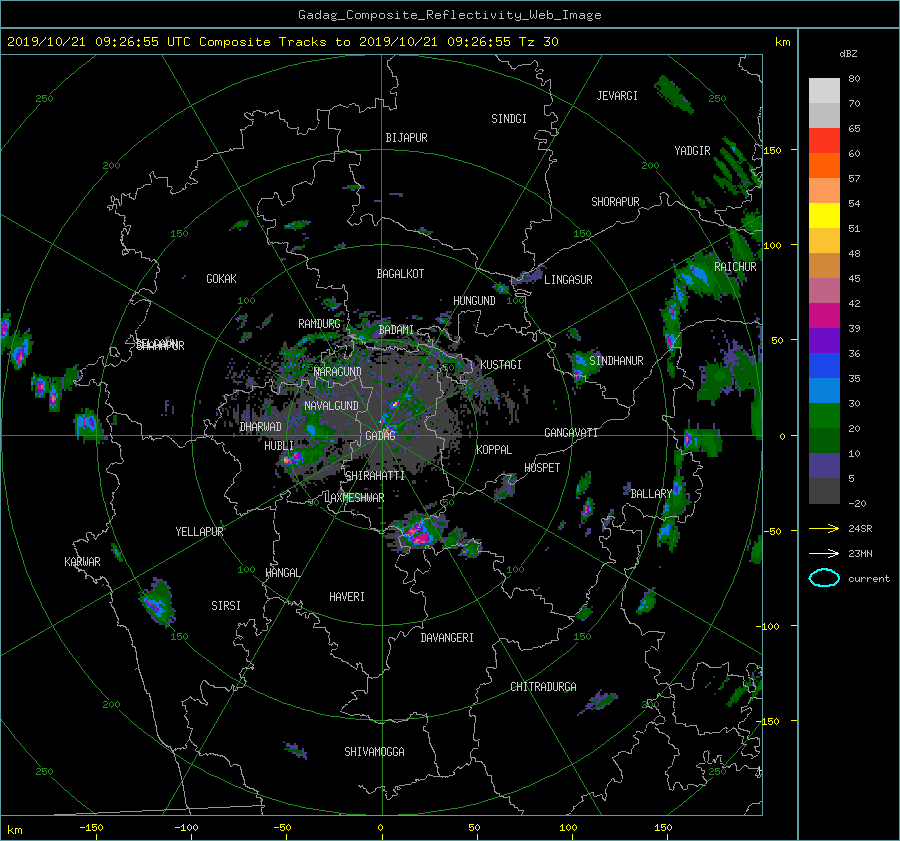Click the HUBLI city label
The height and width of the screenshot is (841, 900).
click(x=279, y=445)
